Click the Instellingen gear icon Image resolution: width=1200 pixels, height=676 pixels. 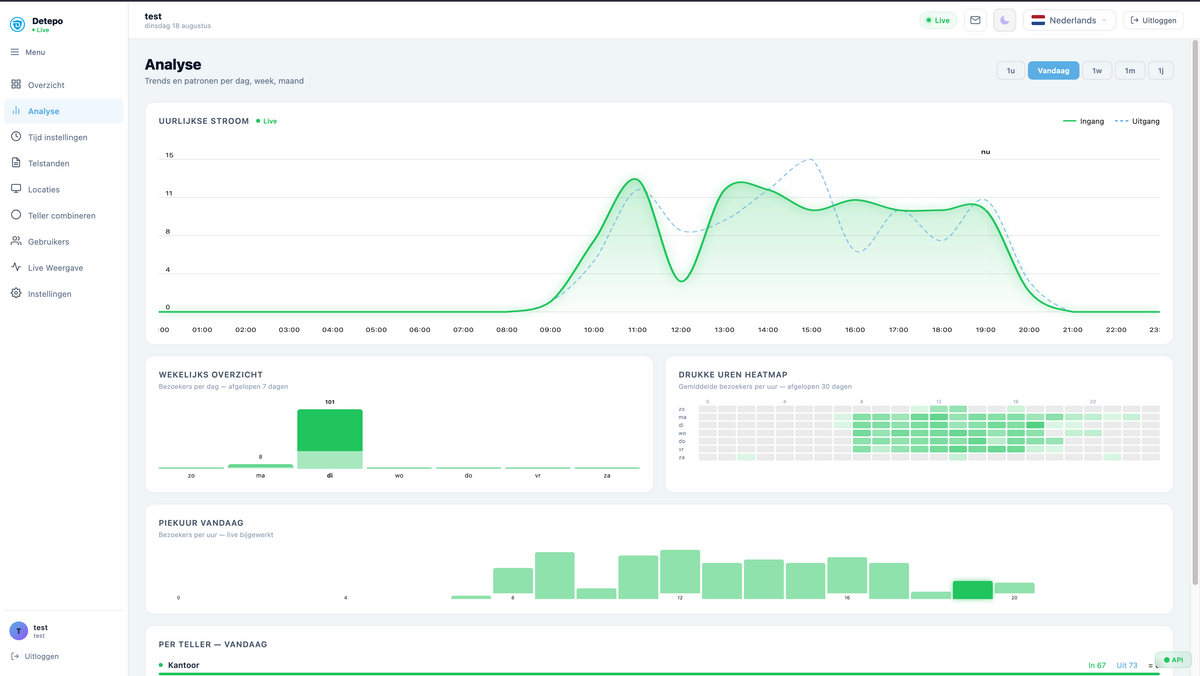pos(16,293)
